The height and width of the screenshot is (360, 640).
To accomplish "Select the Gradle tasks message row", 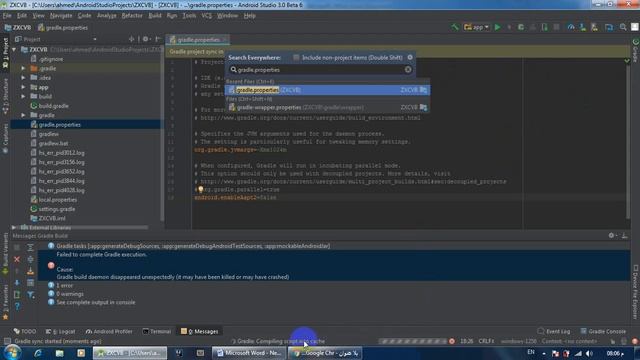I will [x=333, y=246].
